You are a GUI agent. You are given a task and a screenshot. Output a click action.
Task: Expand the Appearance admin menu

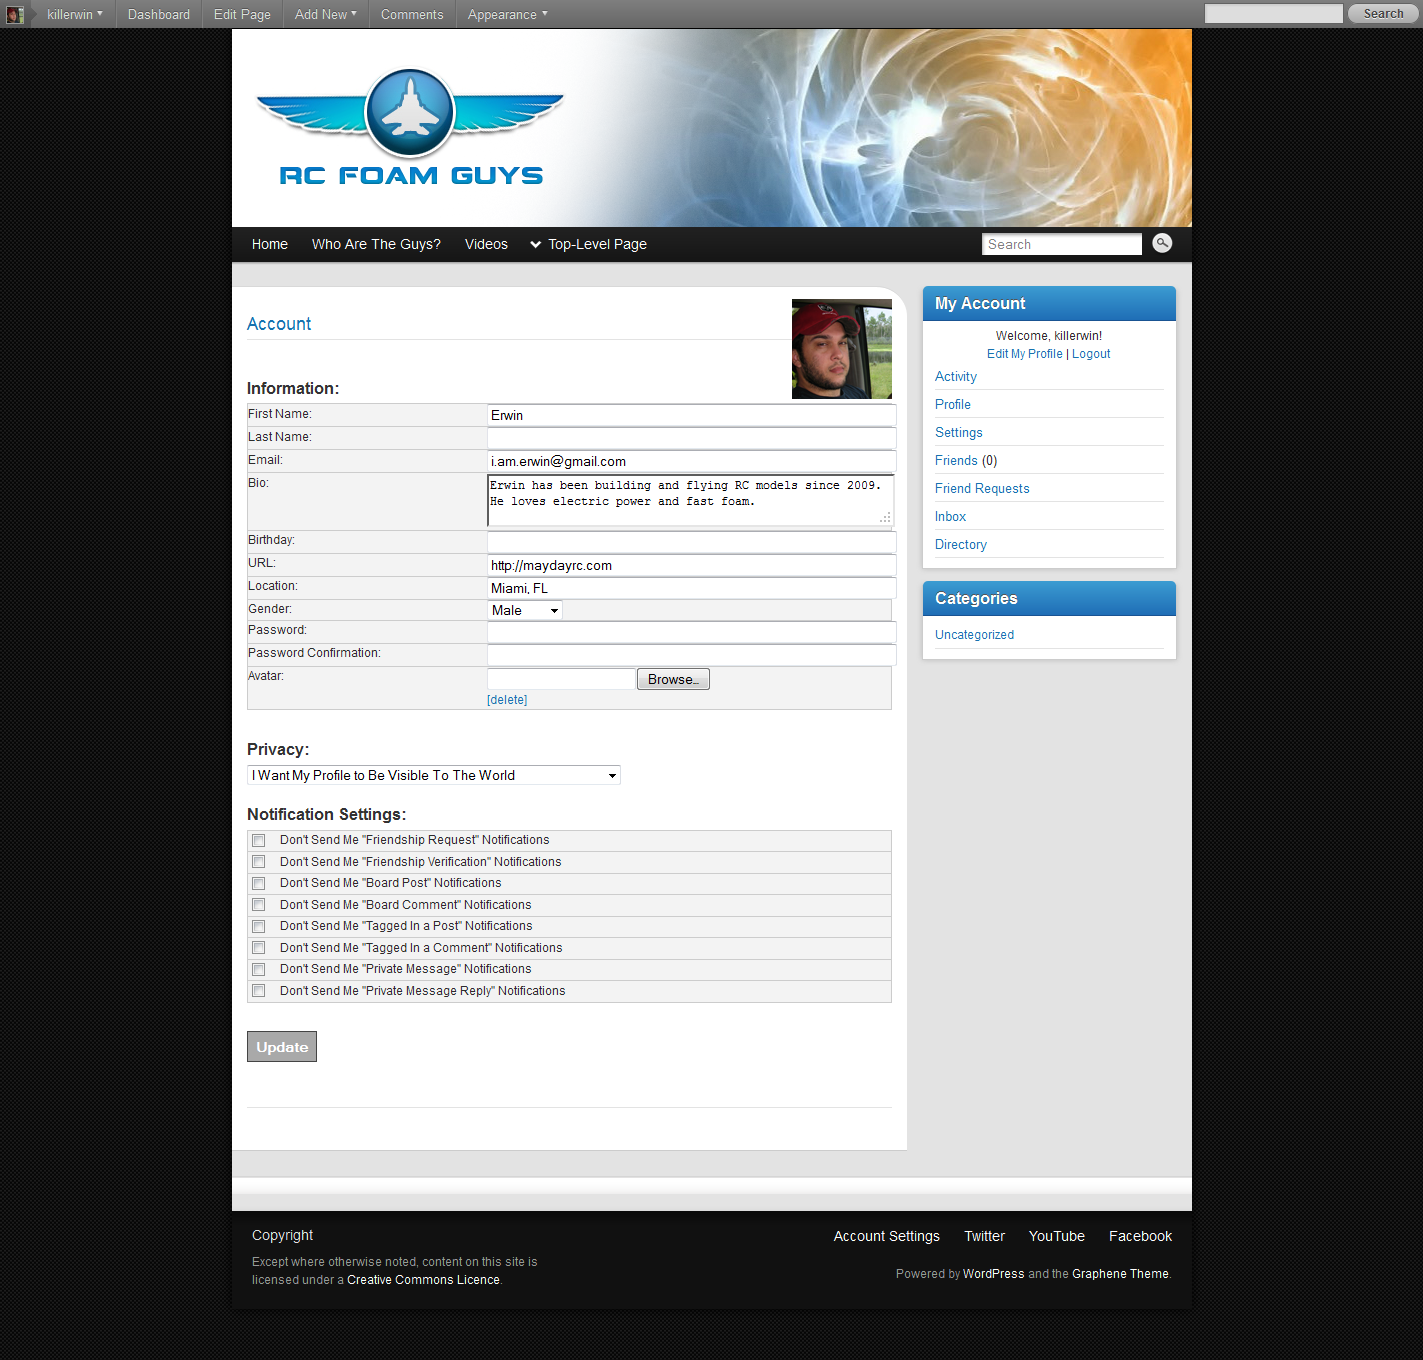point(507,15)
